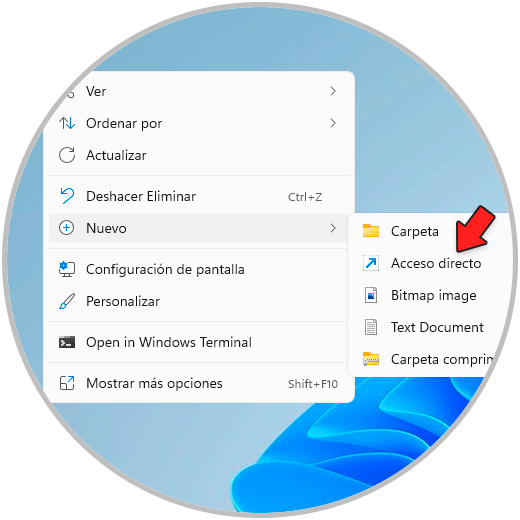520x520 pixels.
Task: Expand the Ver submenu chevron
Action: click(333, 91)
